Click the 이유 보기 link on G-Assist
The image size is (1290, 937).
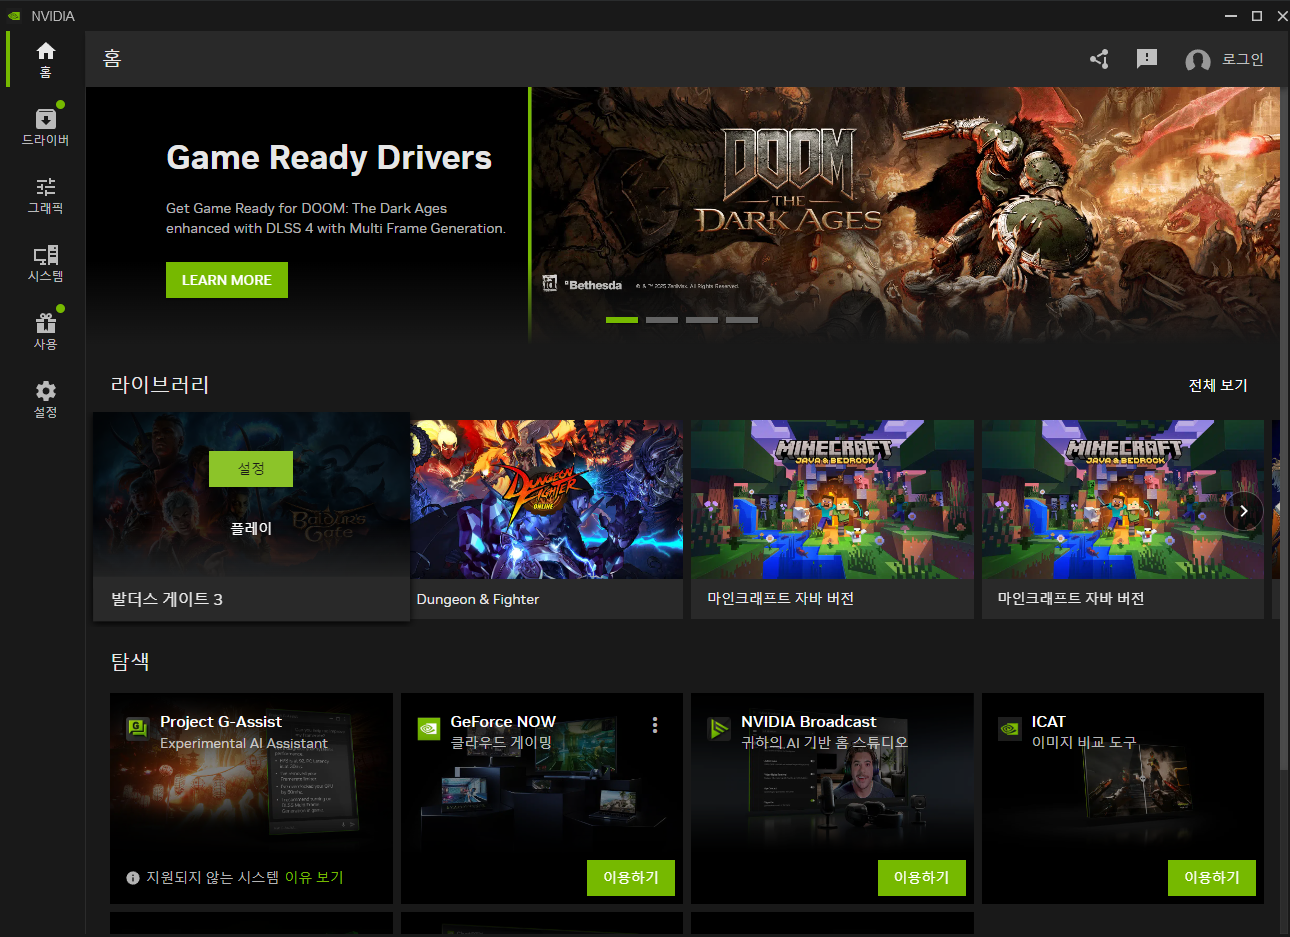tap(314, 877)
